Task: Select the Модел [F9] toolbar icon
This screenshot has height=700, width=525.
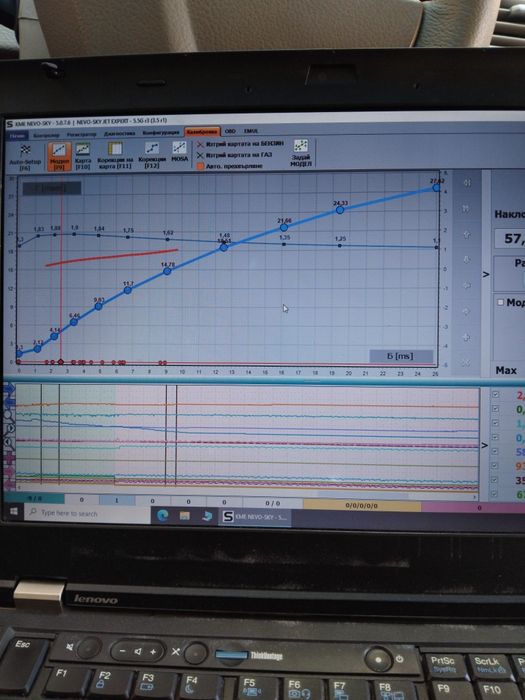Action: [x=59, y=156]
